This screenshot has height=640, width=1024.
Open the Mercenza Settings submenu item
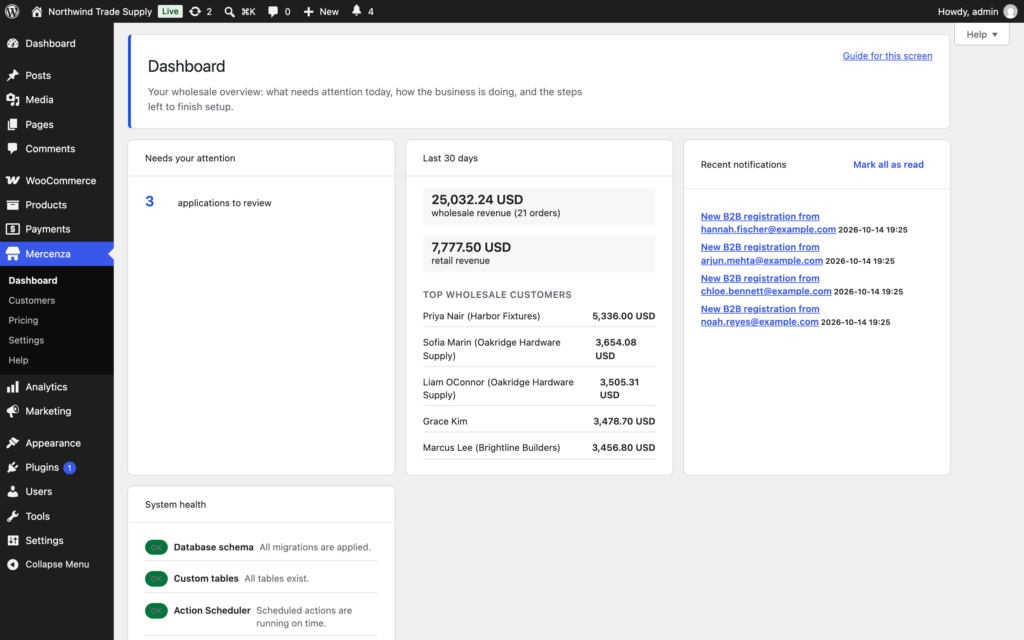click(26, 340)
